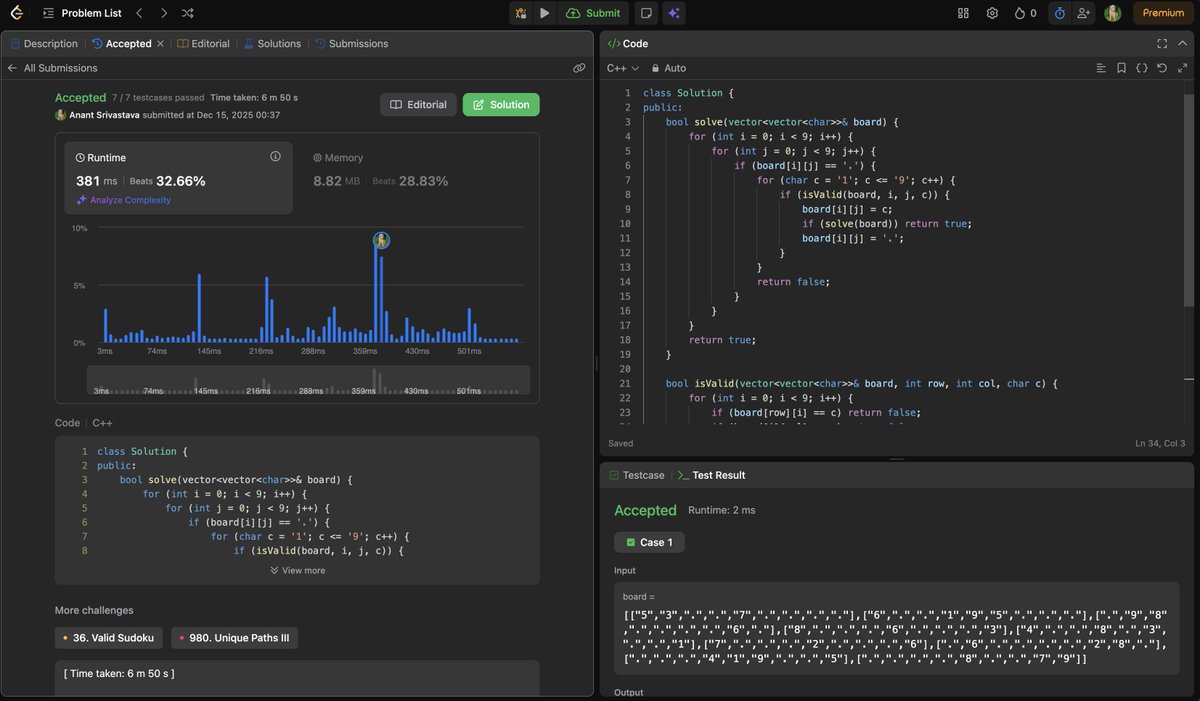1200x701 pixels.
Task: Select the Accepted tab
Action: (x=122, y=44)
